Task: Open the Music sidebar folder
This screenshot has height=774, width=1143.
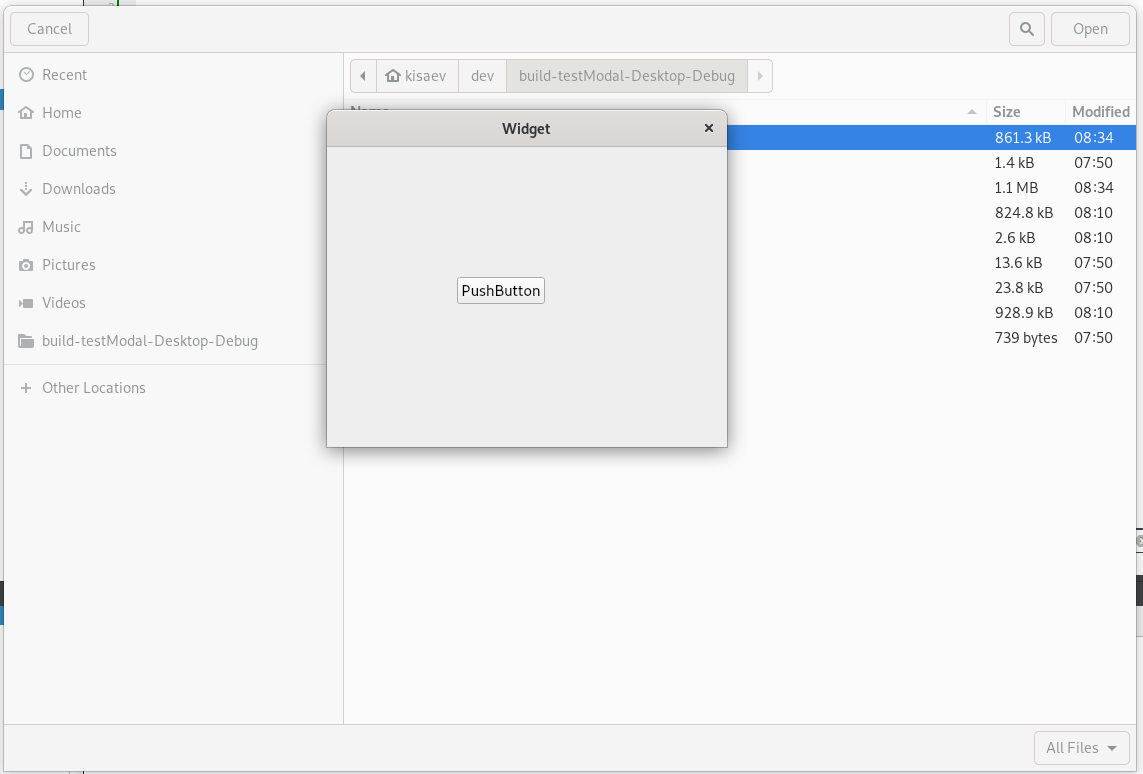Action: click(61, 227)
